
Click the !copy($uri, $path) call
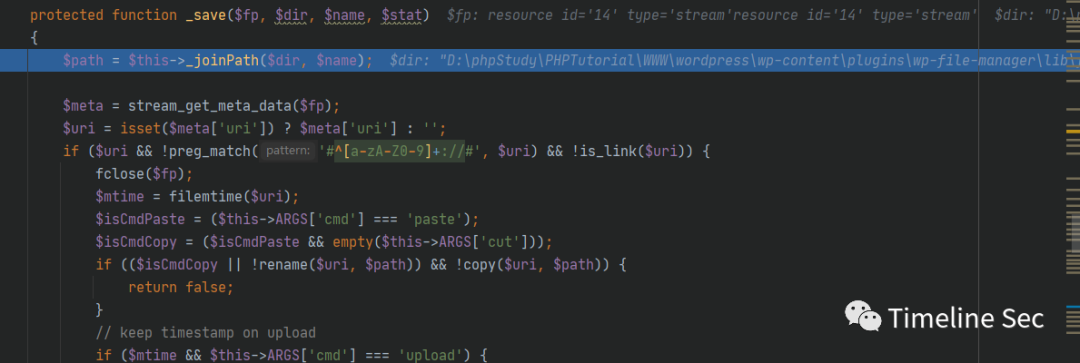pyautogui.click(x=529, y=265)
